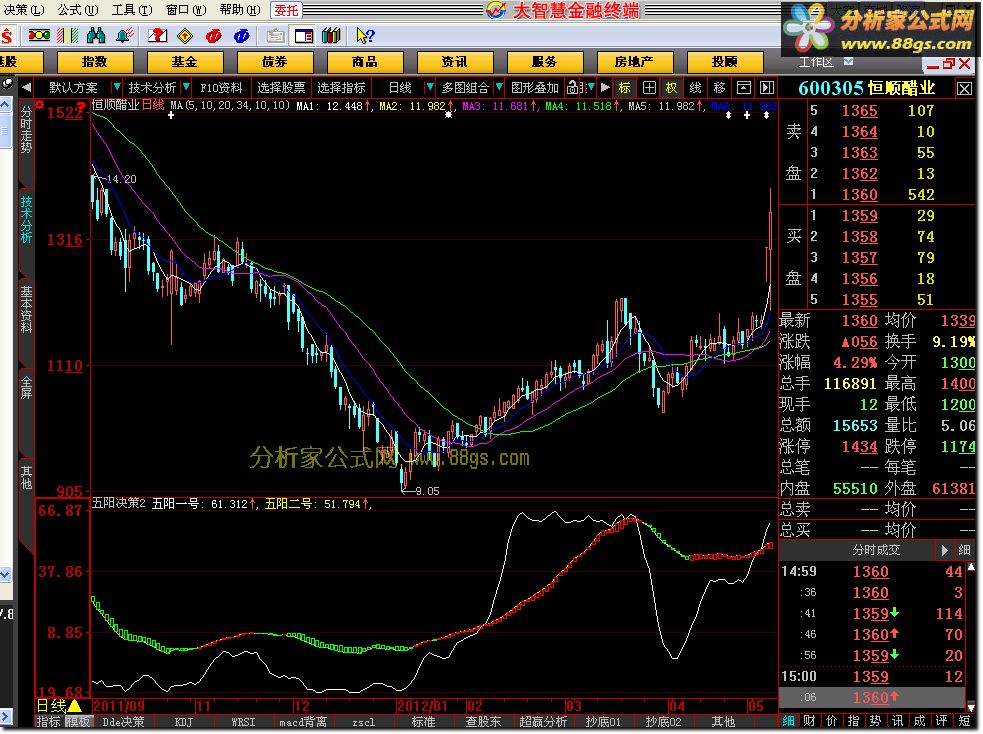Switch to the 超赢分析 indicator tab
Viewport: 983px width, 734px height.
[543, 722]
